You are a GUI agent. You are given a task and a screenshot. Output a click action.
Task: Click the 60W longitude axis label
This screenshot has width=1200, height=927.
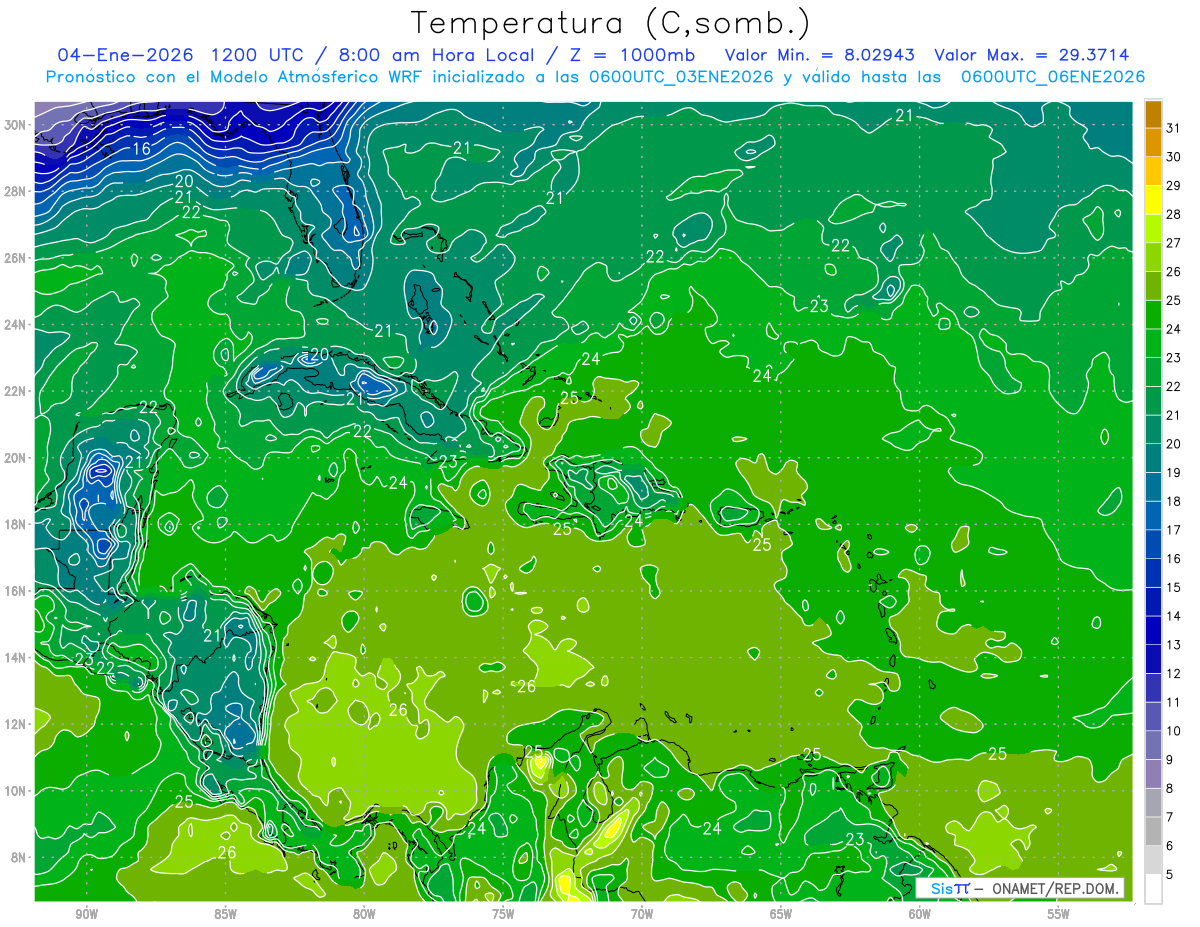pos(920,914)
